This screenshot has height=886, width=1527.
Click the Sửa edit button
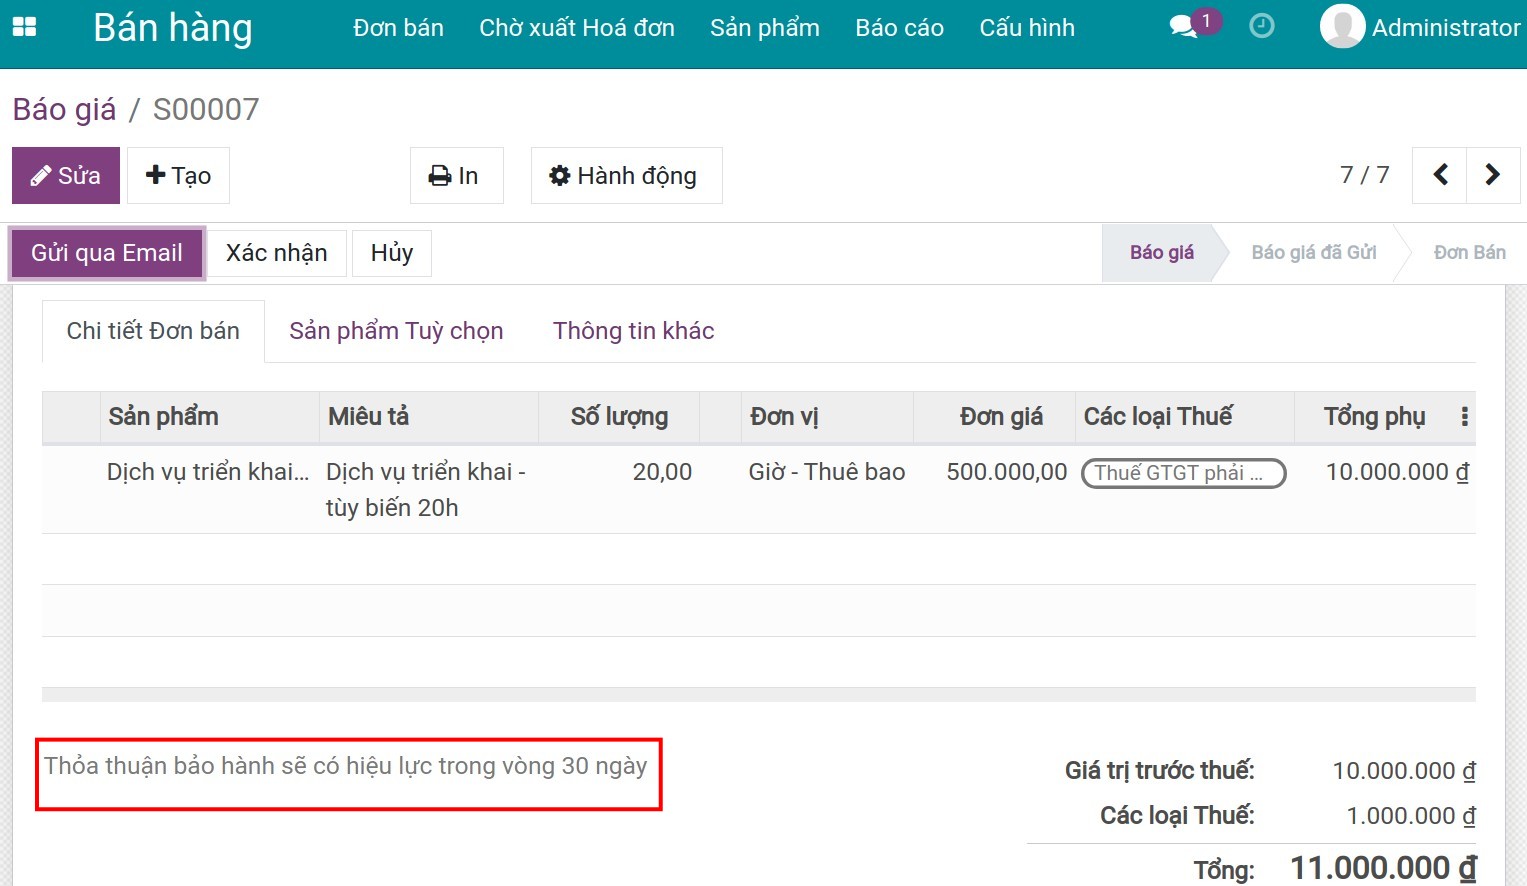point(66,176)
